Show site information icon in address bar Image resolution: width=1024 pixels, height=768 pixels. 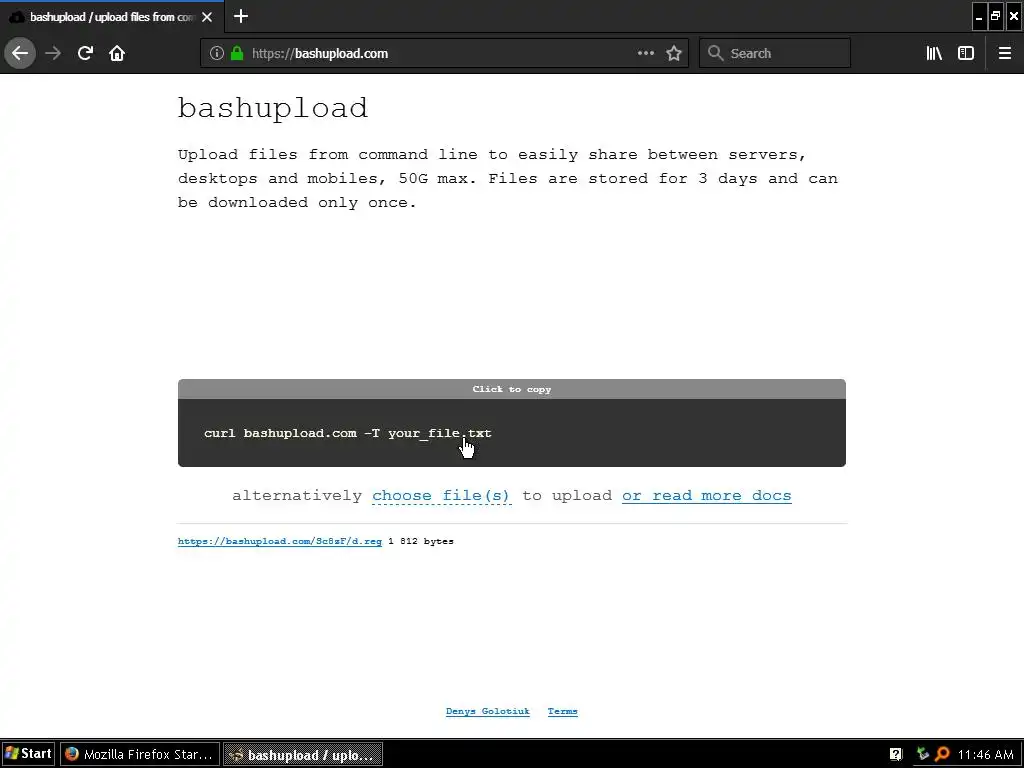[x=217, y=53]
